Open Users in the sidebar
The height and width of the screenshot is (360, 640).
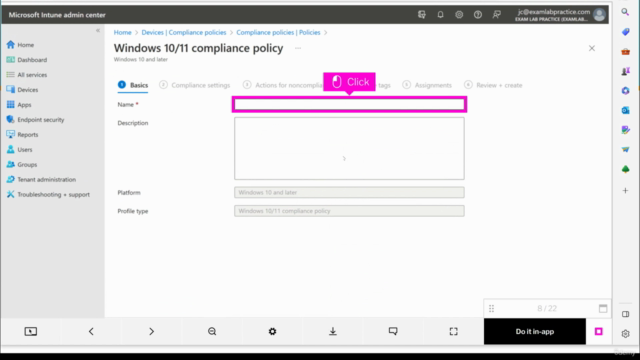point(20,150)
